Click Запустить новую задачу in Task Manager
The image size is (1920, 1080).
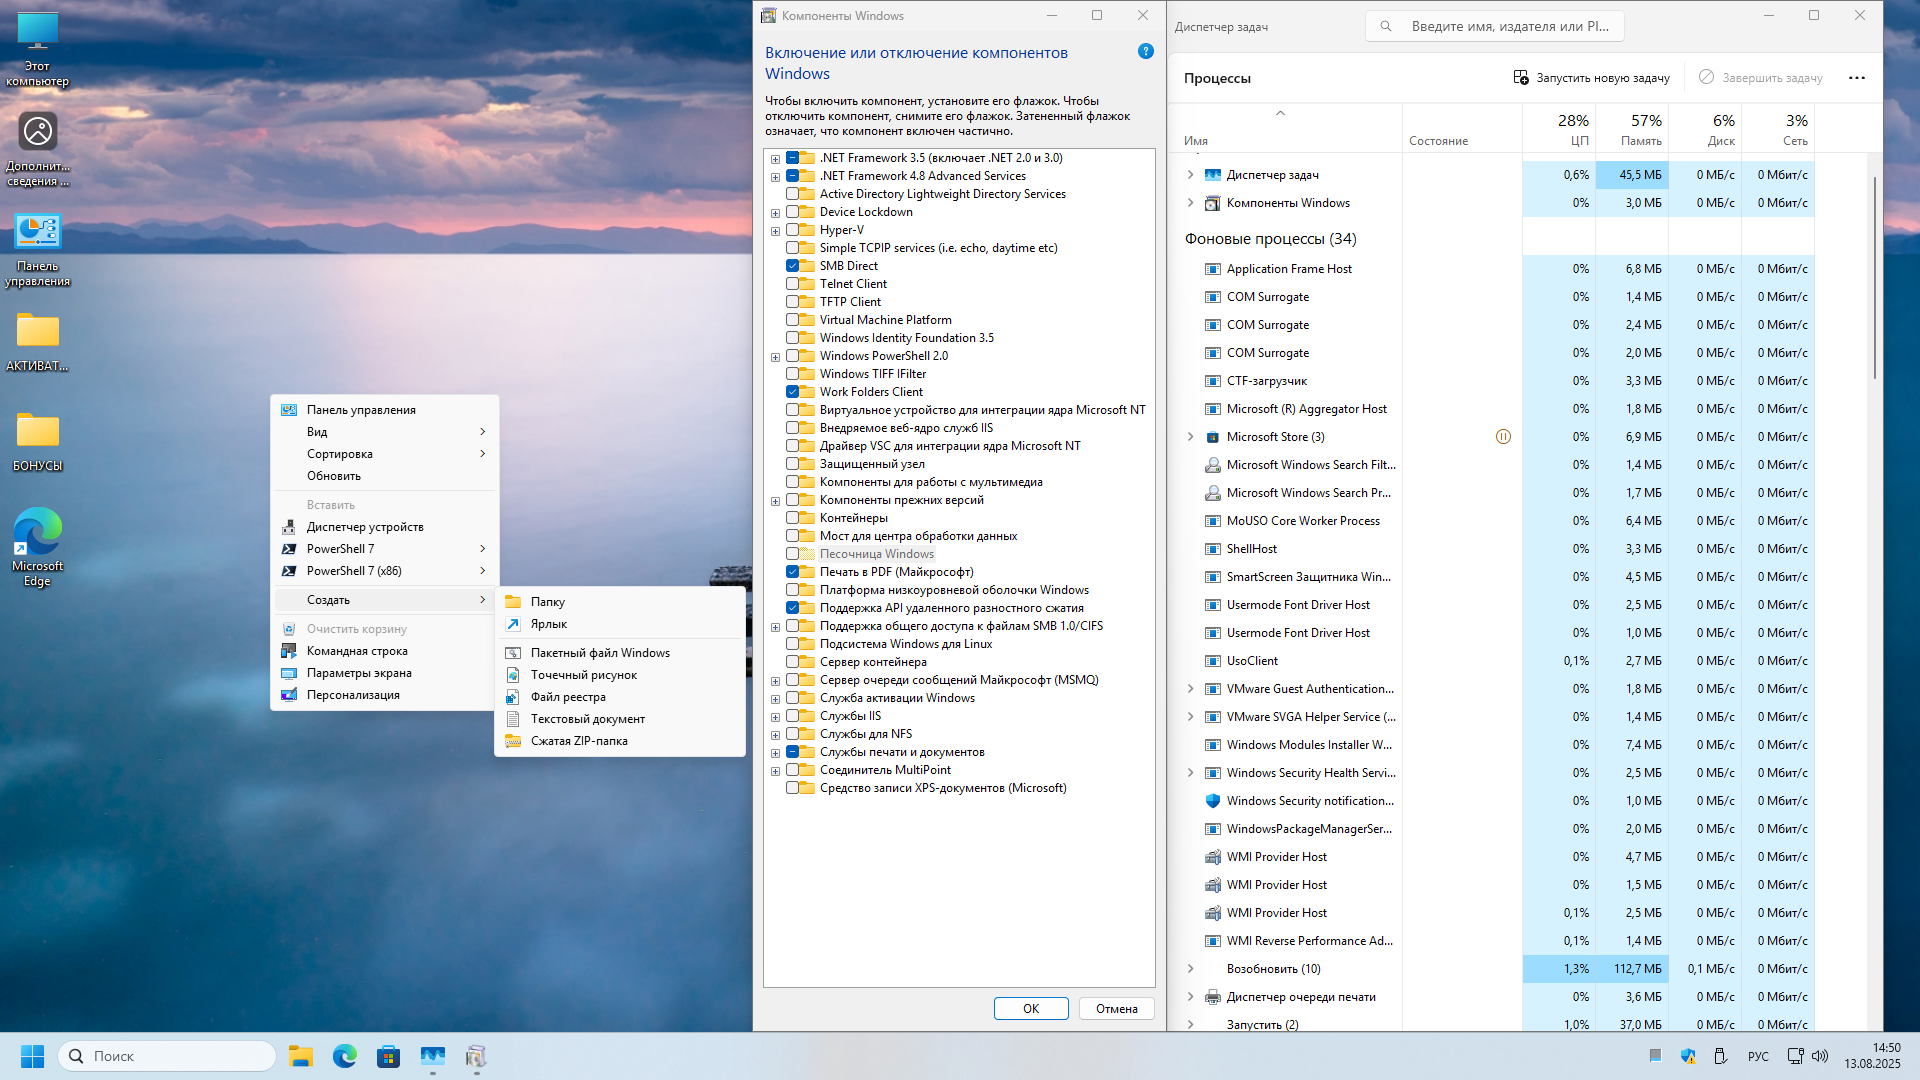[x=1591, y=78]
